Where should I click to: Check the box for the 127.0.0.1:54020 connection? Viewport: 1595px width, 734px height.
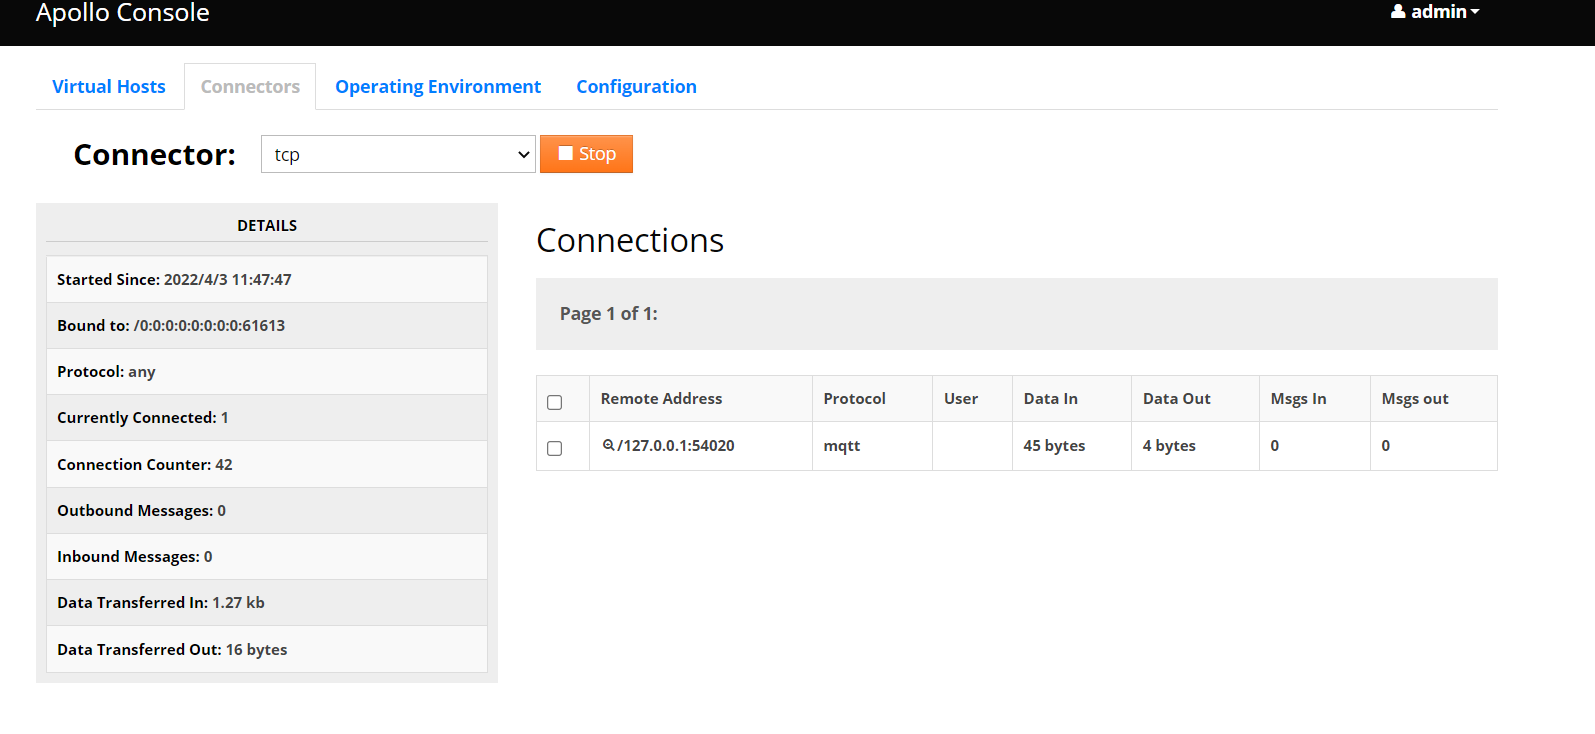click(555, 448)
